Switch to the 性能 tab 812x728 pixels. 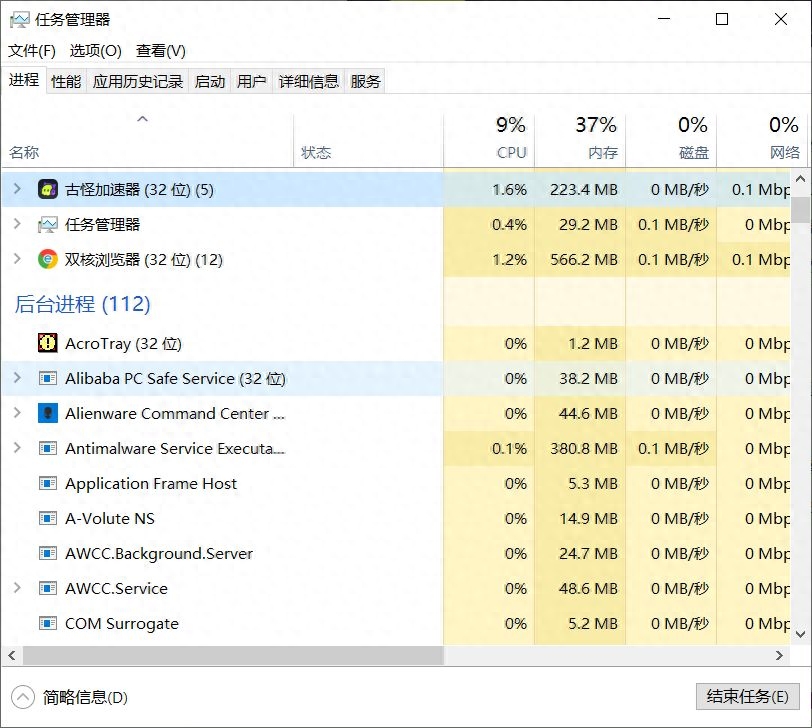64,81
